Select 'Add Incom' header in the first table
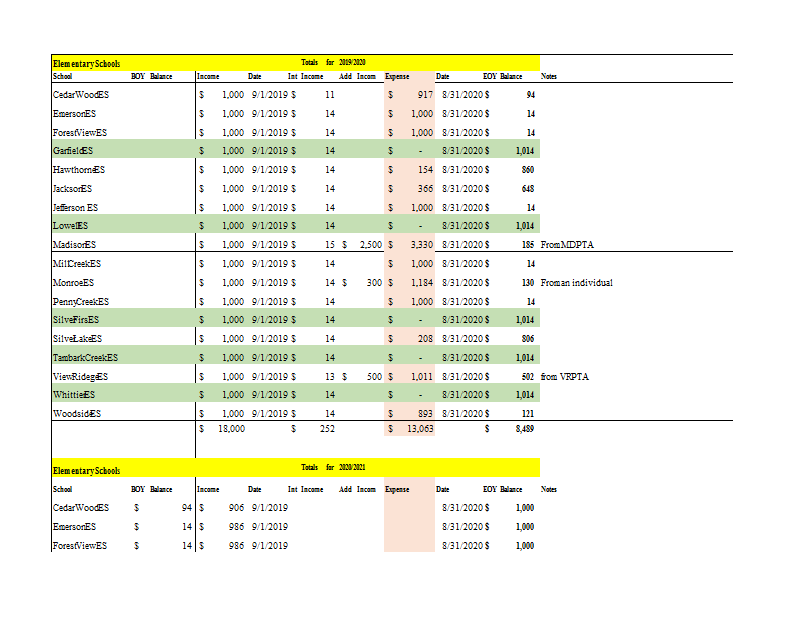This screenshot has height=618, width=800. [357, 77]
